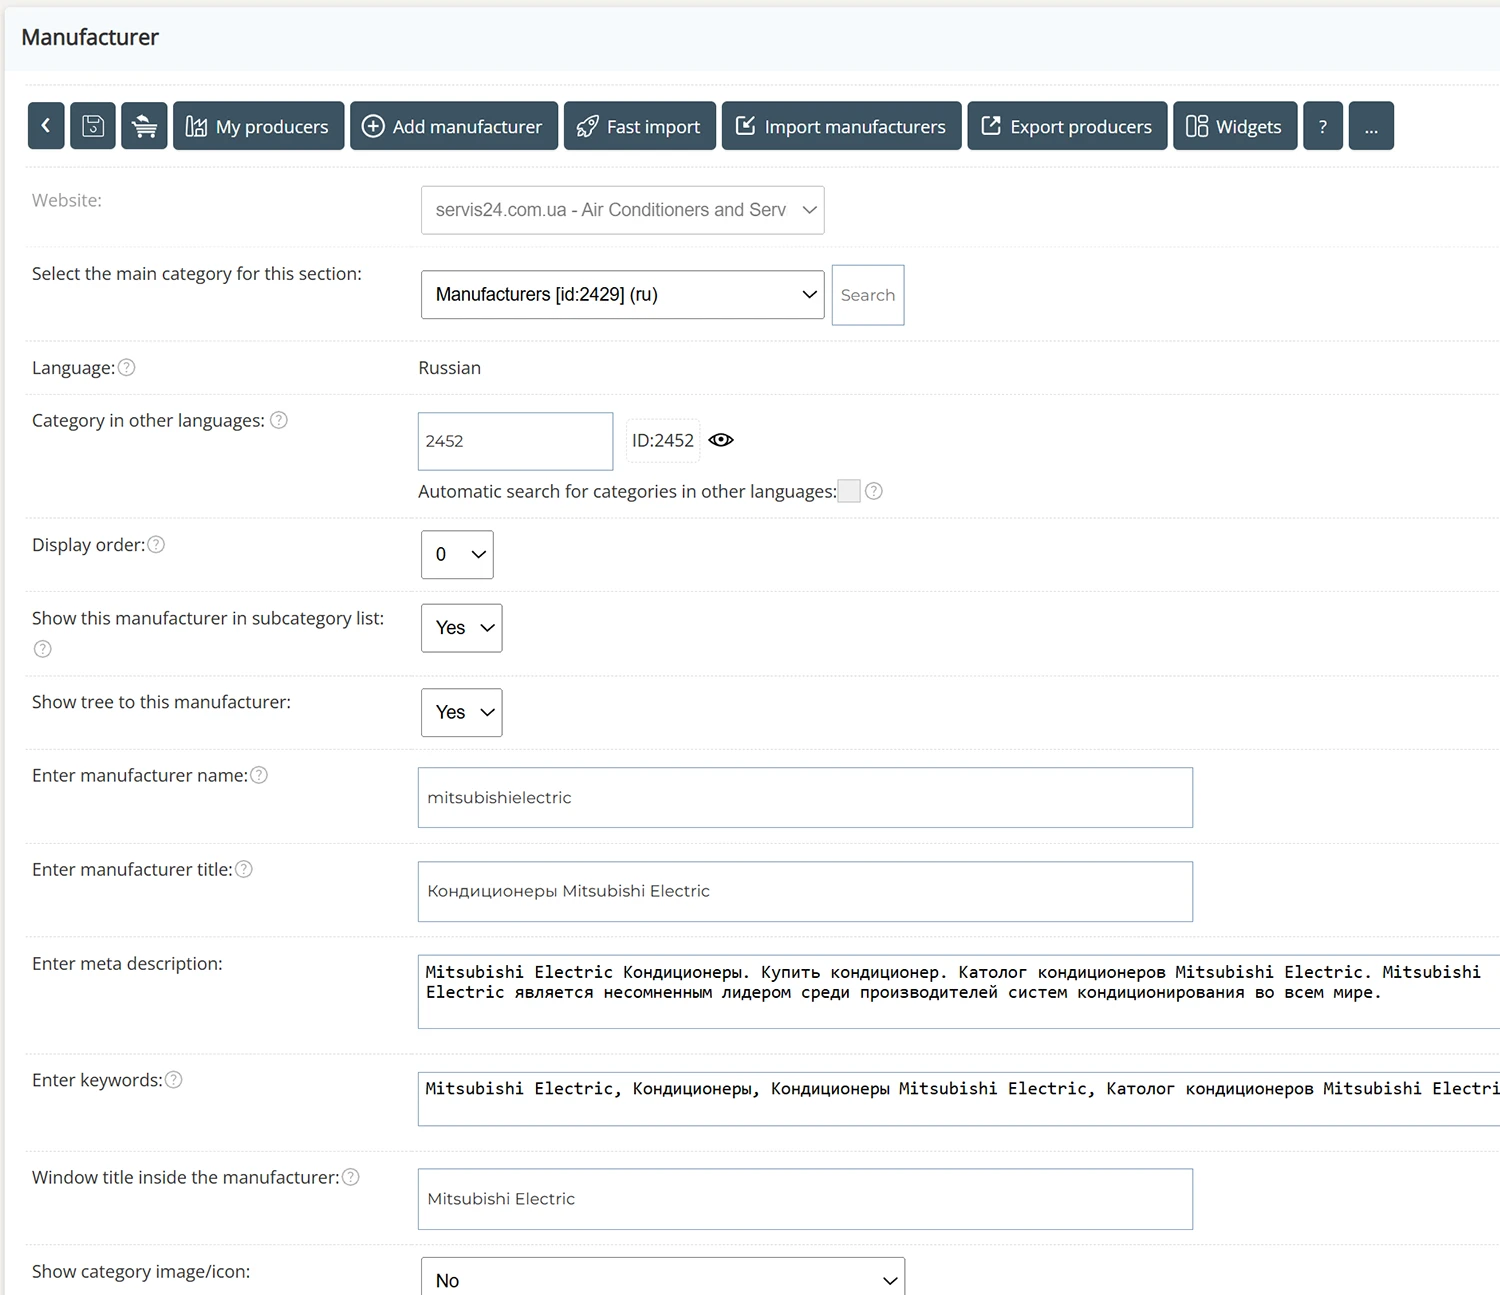Click the manufacturer title input field

click(x=805, y=892)
